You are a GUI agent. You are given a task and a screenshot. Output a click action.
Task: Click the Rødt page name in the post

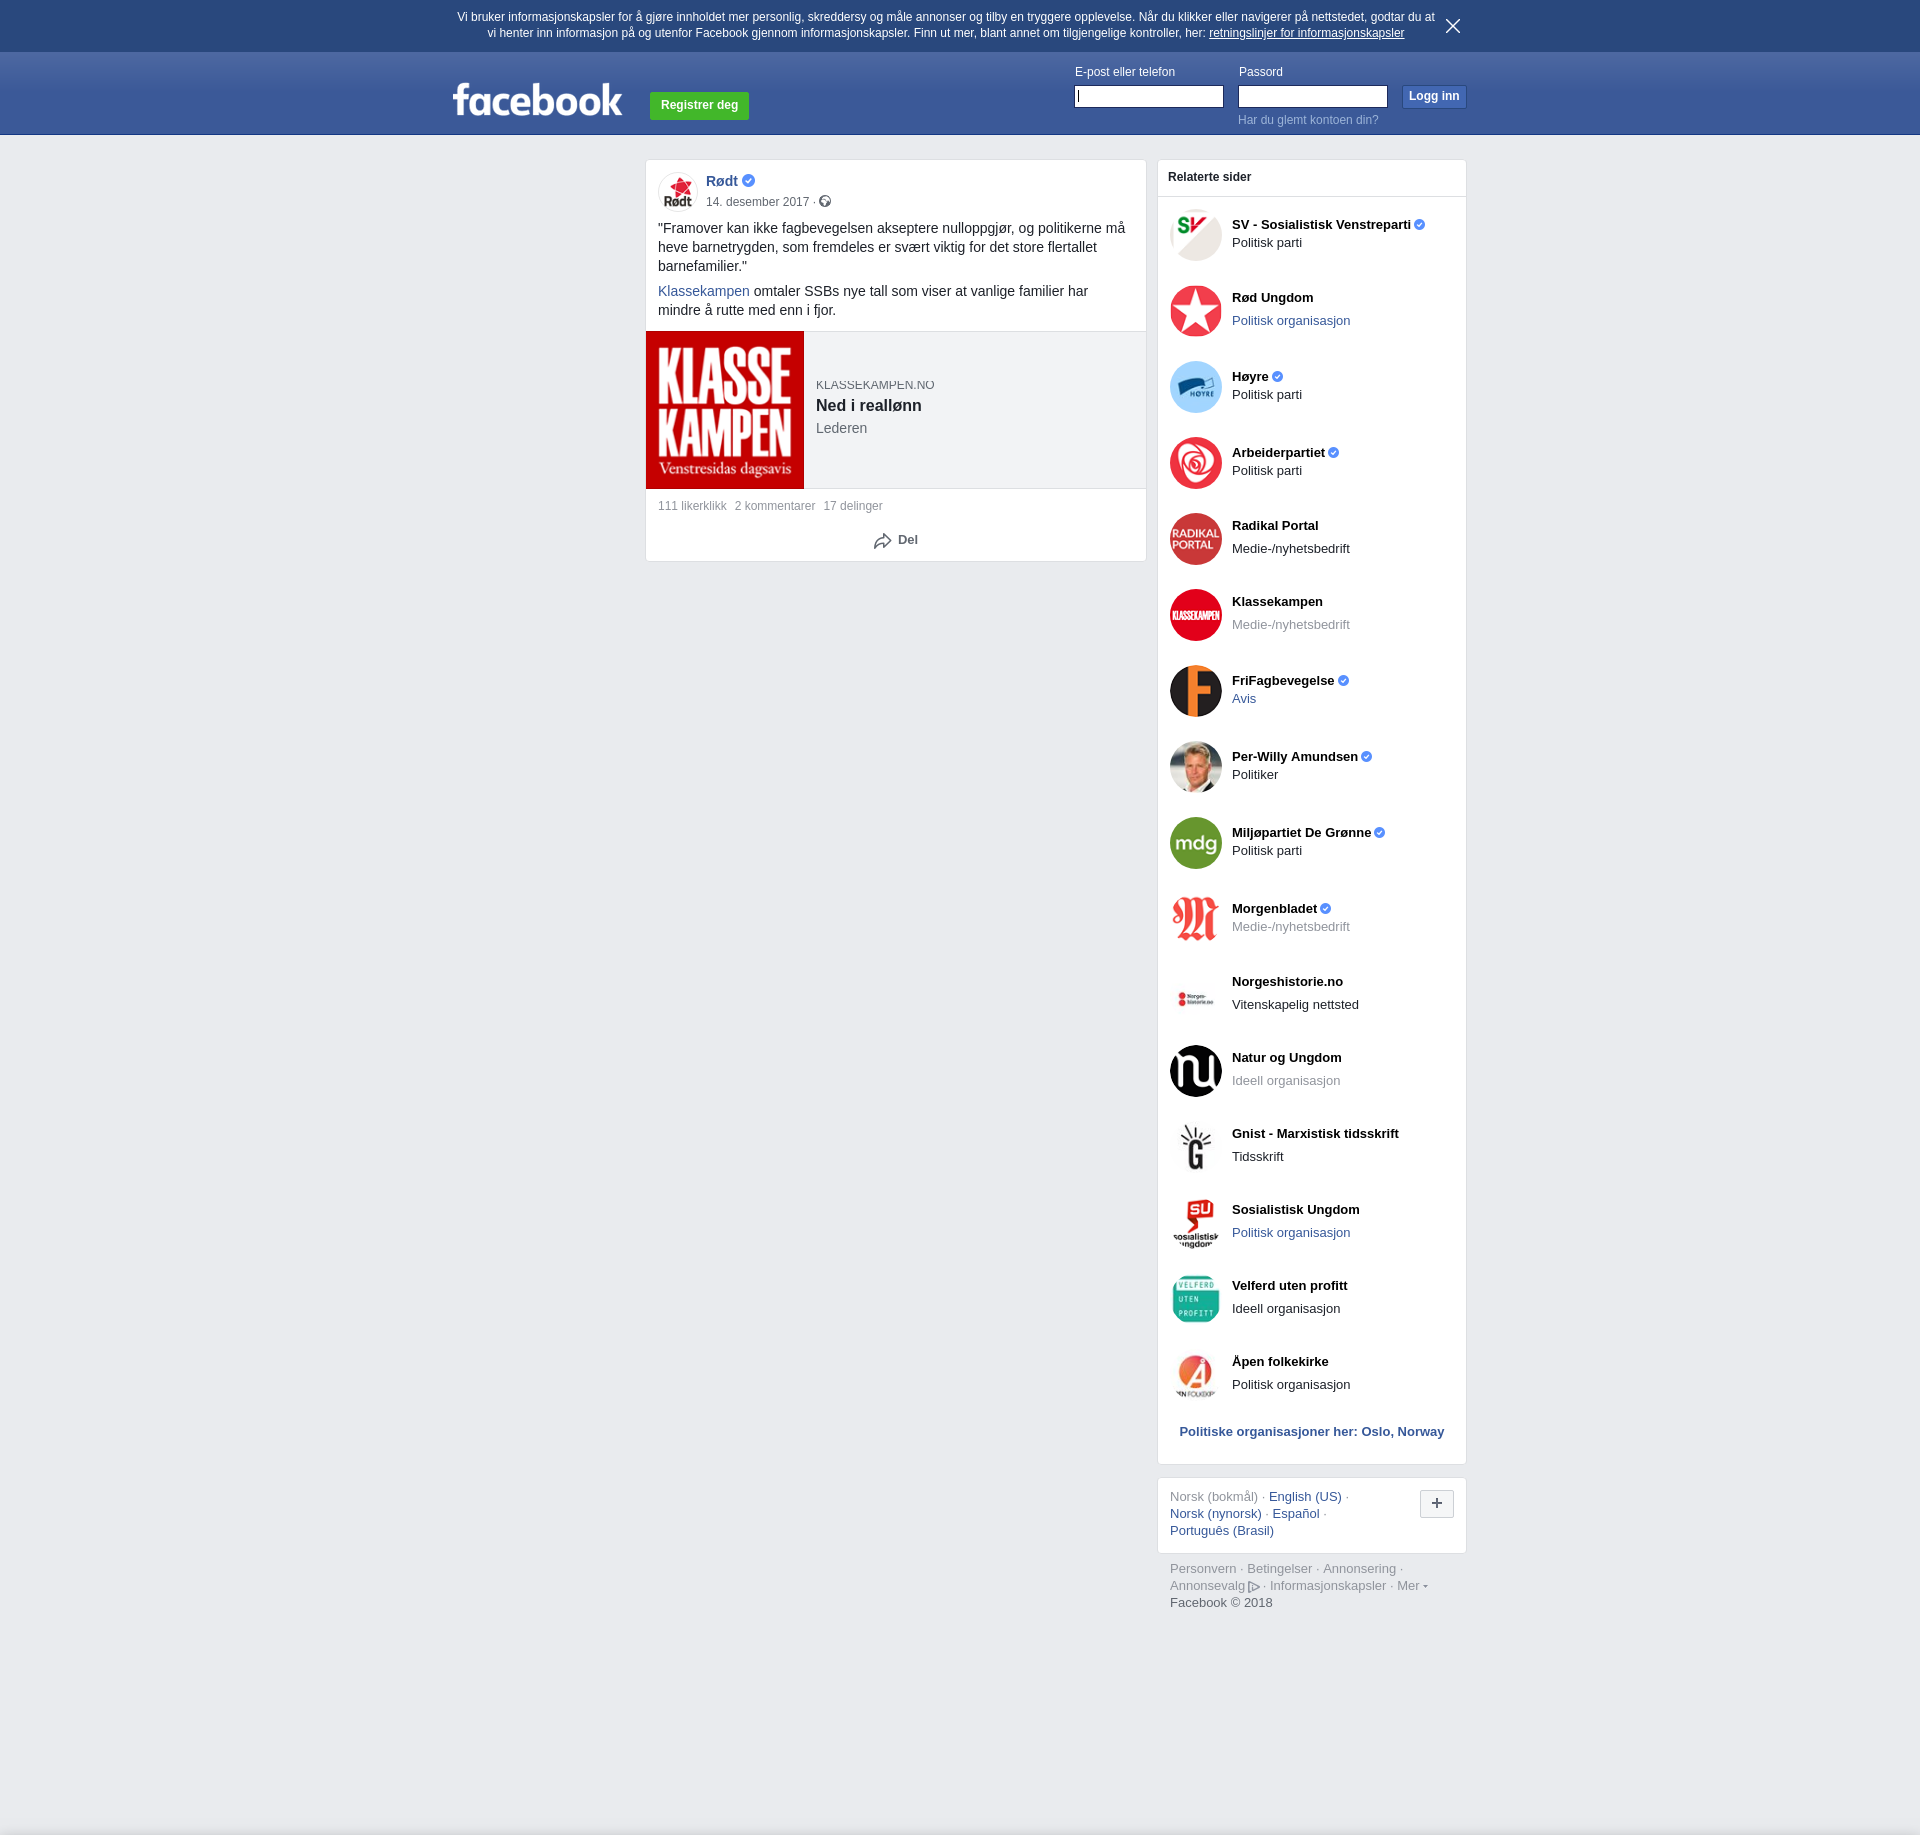click(x=722, y=181)
